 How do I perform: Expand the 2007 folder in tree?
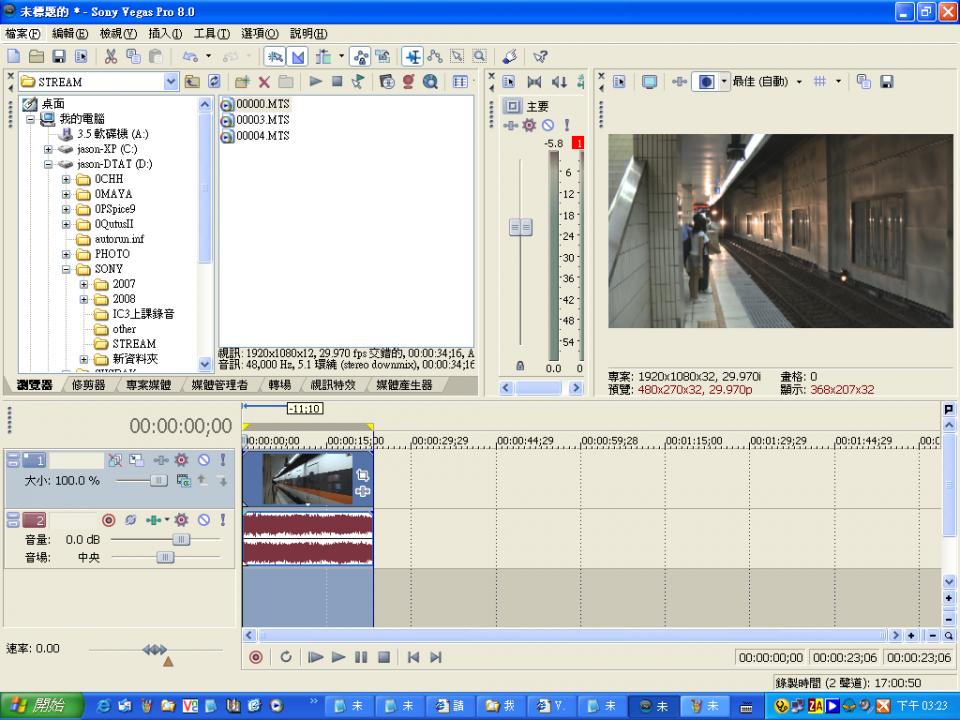(x=85, y=284)
